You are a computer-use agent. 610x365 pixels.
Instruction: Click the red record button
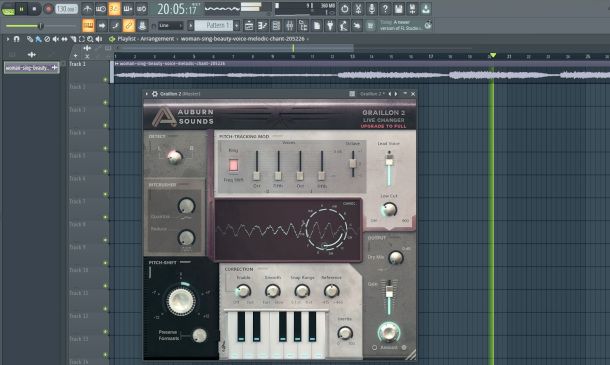point(48,9)
